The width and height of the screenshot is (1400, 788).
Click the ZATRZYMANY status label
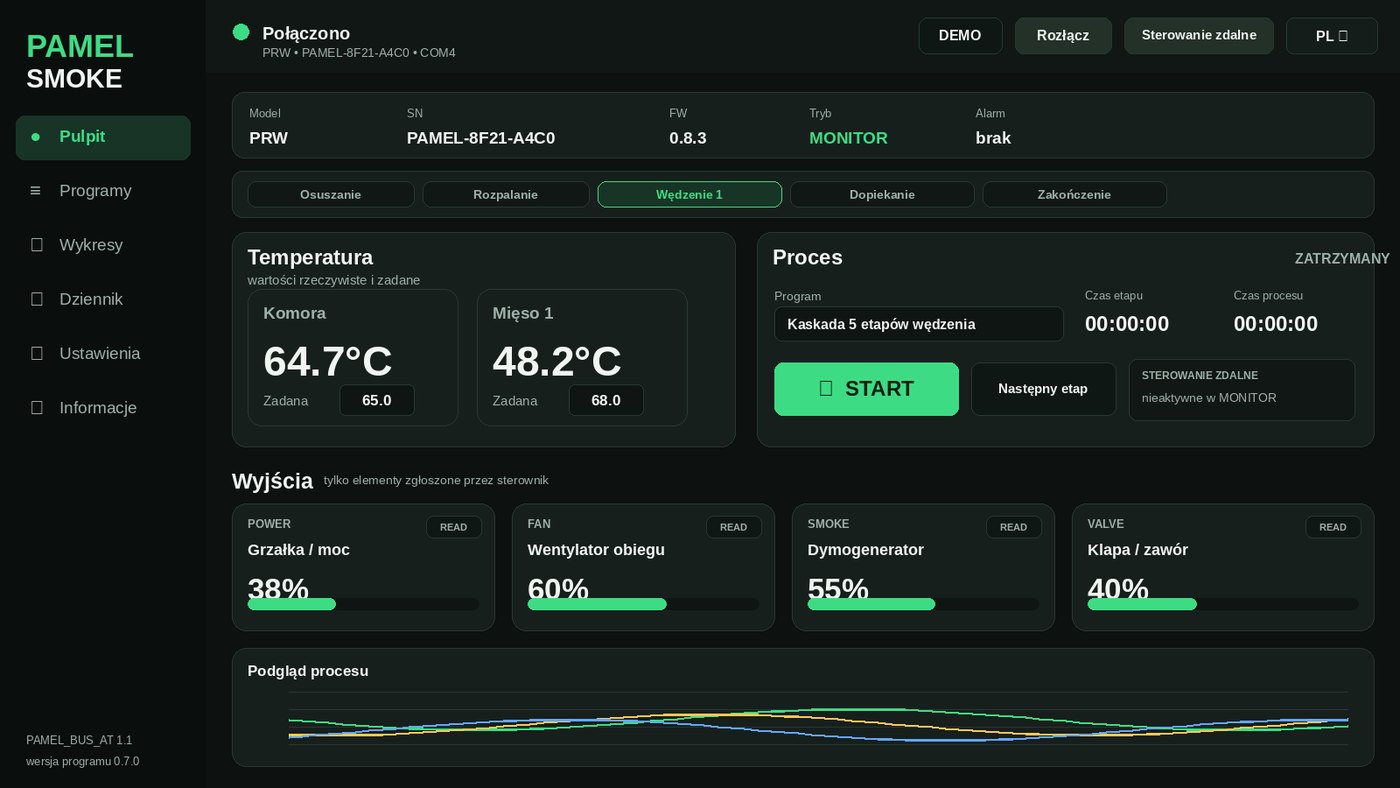pos(1342,258)
